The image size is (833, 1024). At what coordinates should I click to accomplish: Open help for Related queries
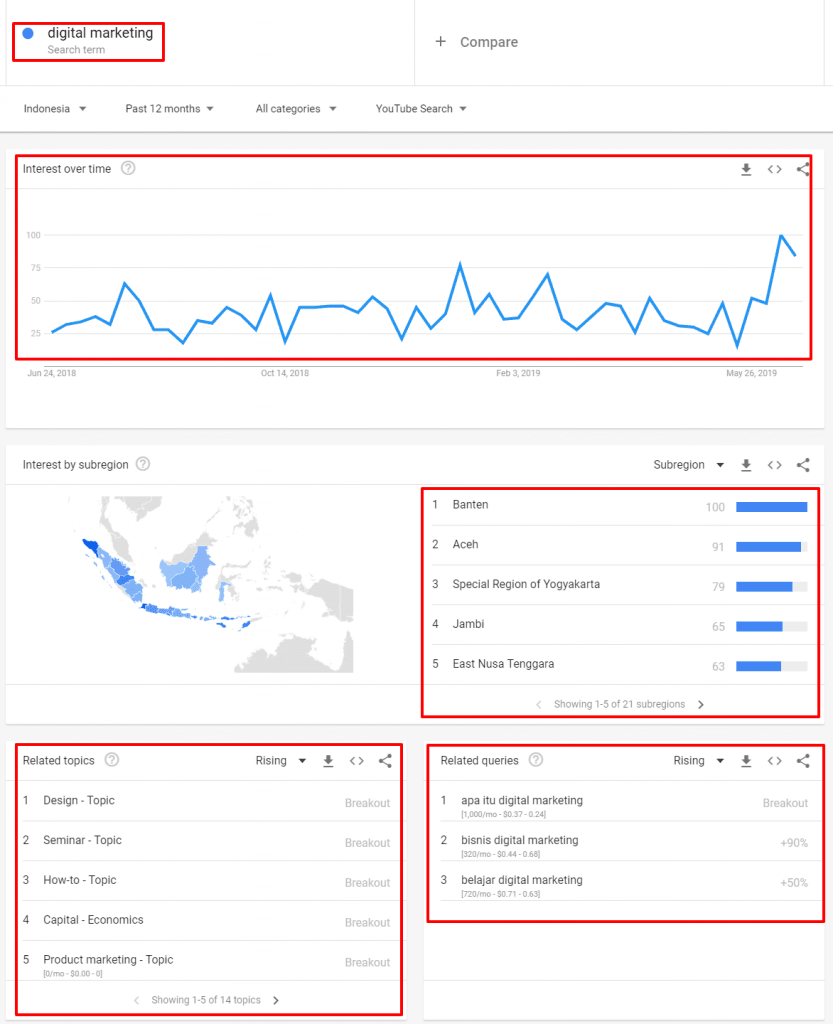[536, 760]
